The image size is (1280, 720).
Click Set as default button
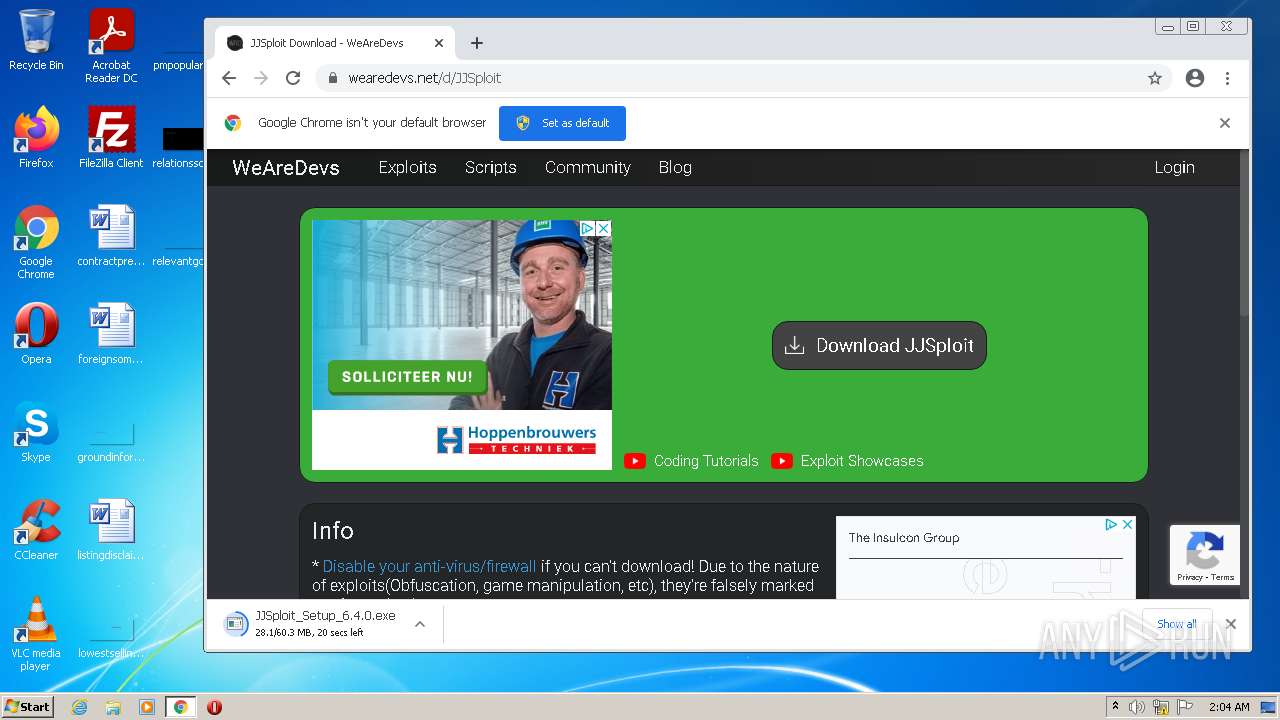[562, 123]
